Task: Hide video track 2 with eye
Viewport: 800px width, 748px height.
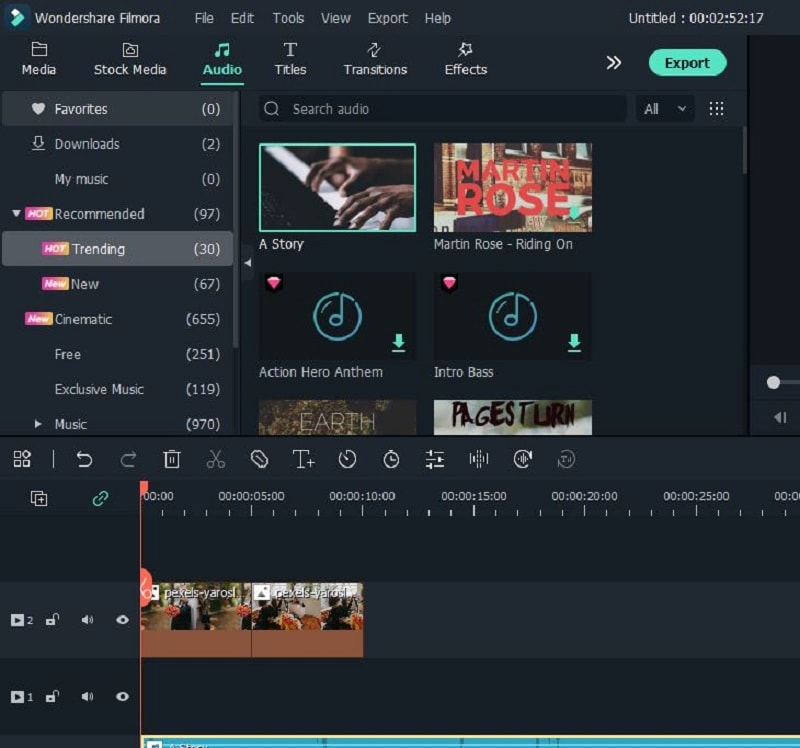Action: pos(122,619)
